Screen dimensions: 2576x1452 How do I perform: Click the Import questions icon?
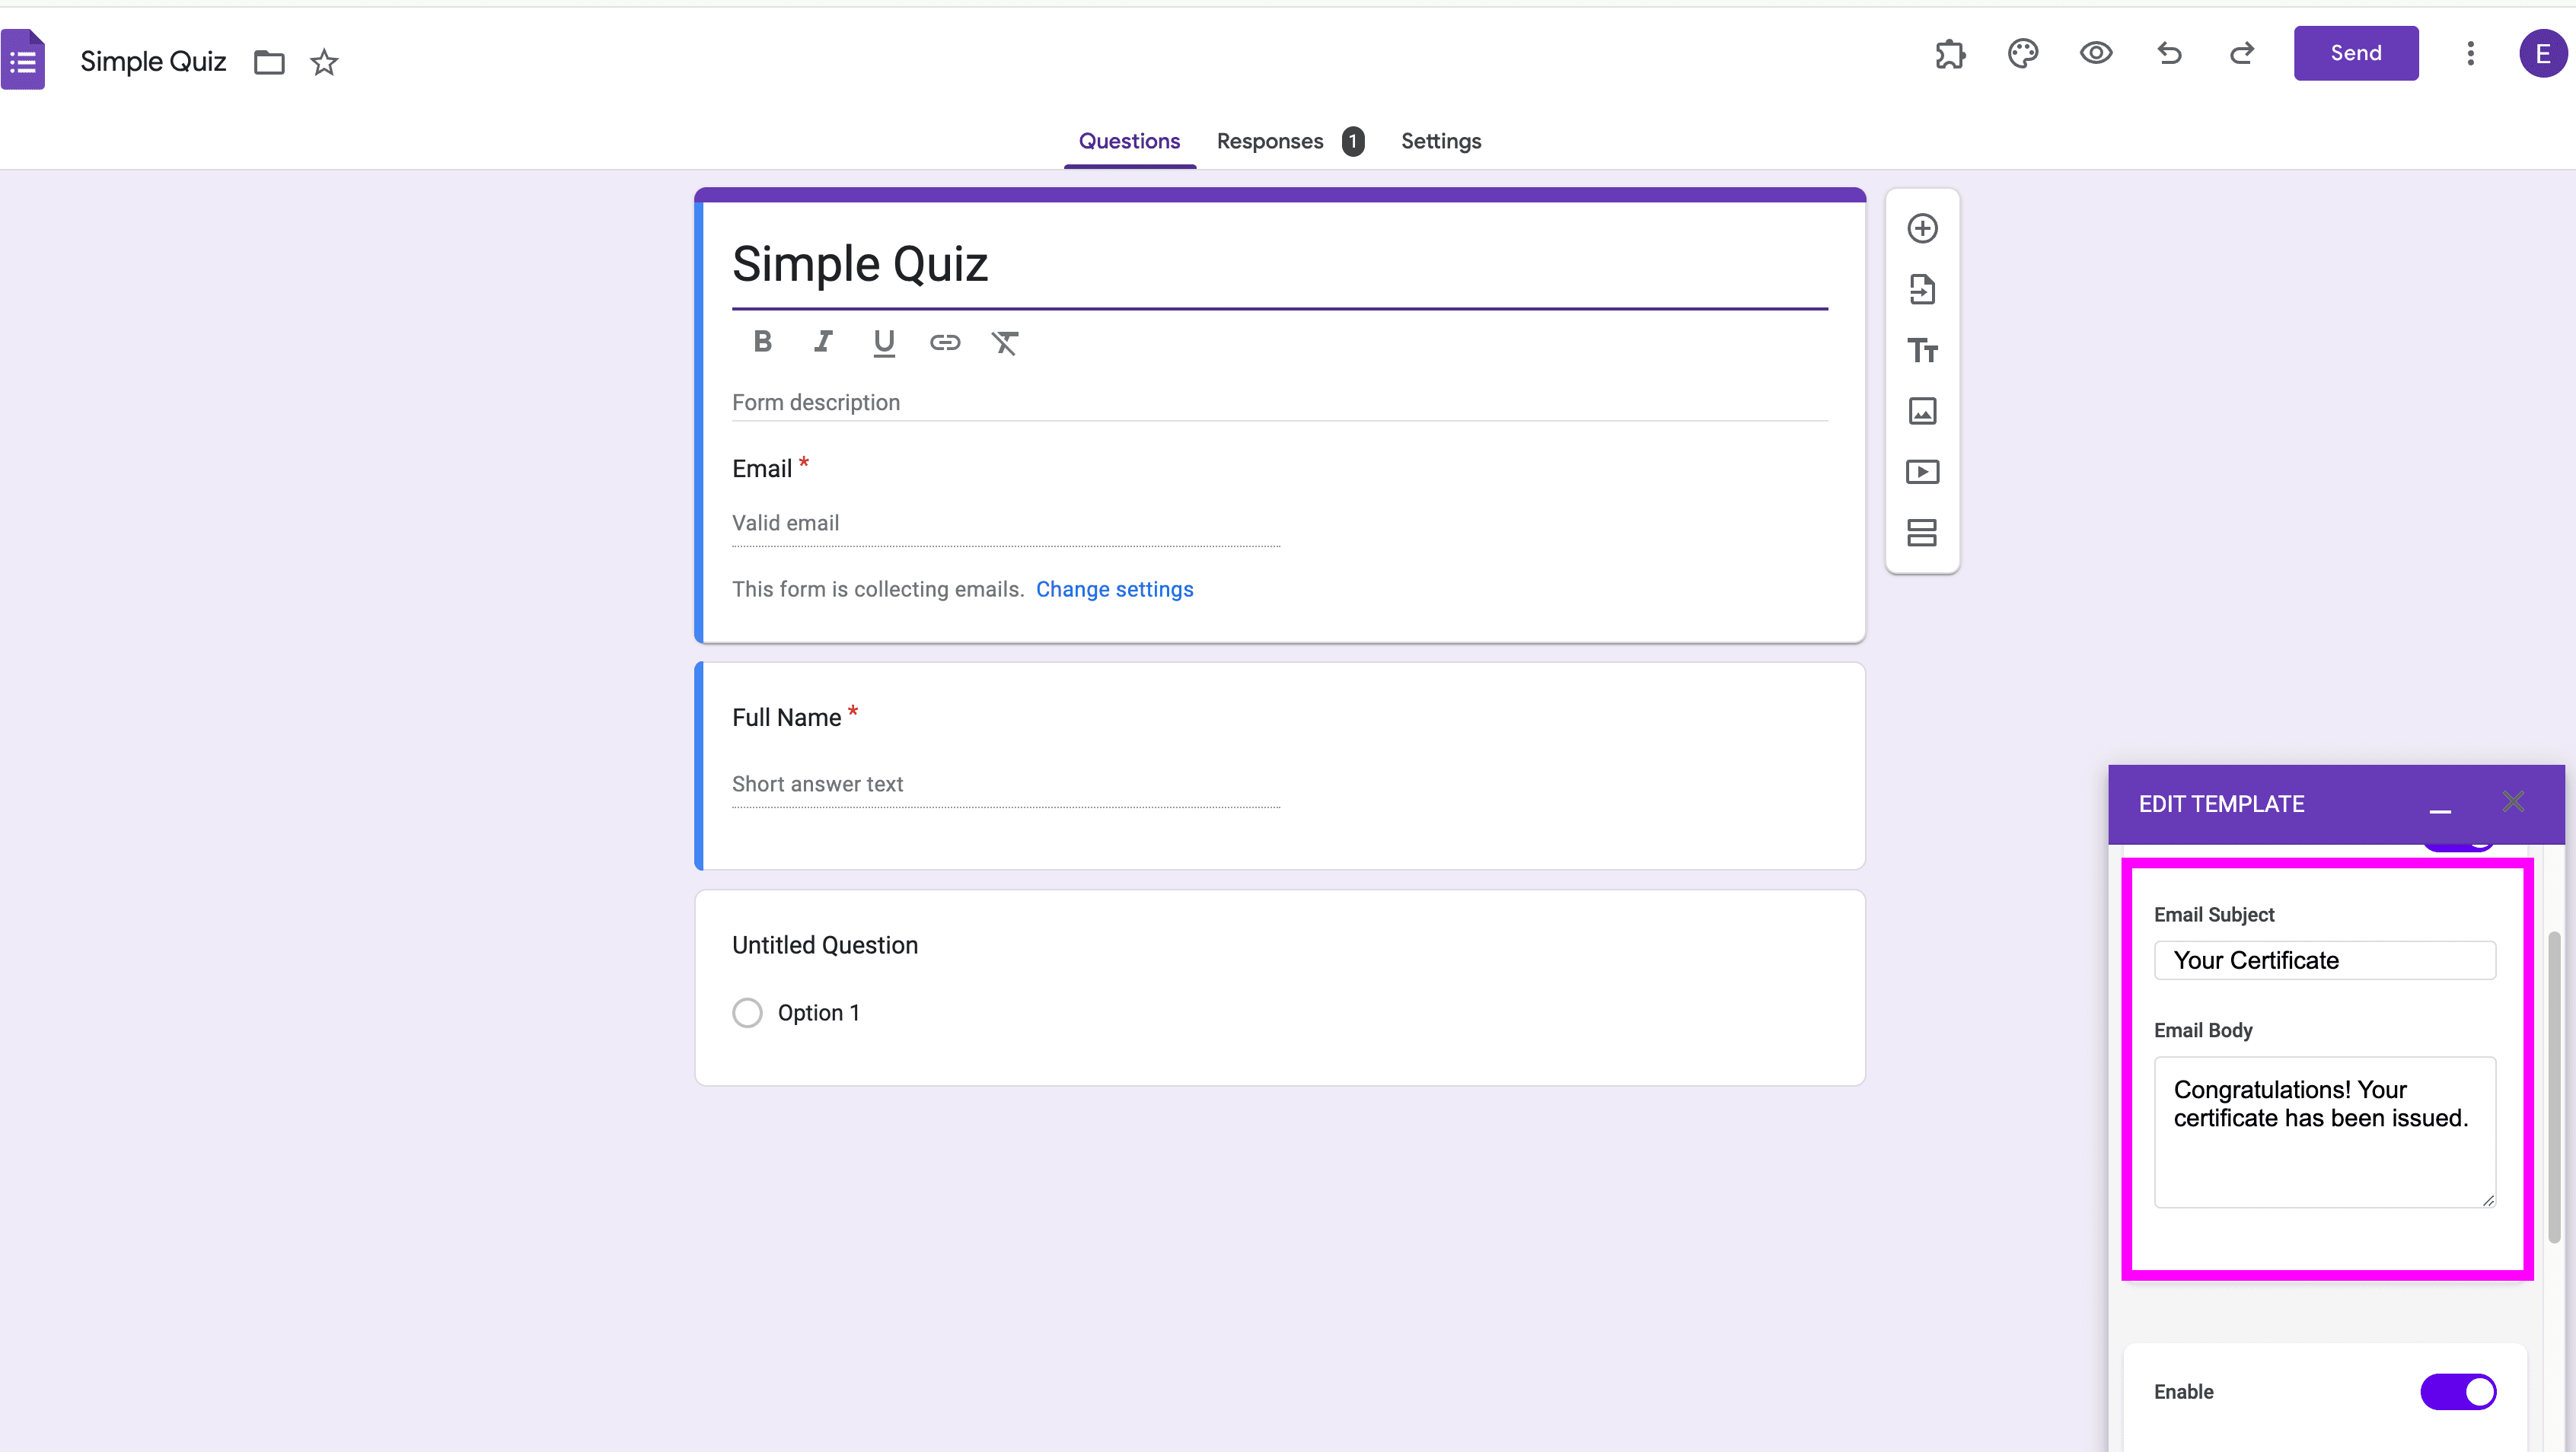pos(1921,290)
